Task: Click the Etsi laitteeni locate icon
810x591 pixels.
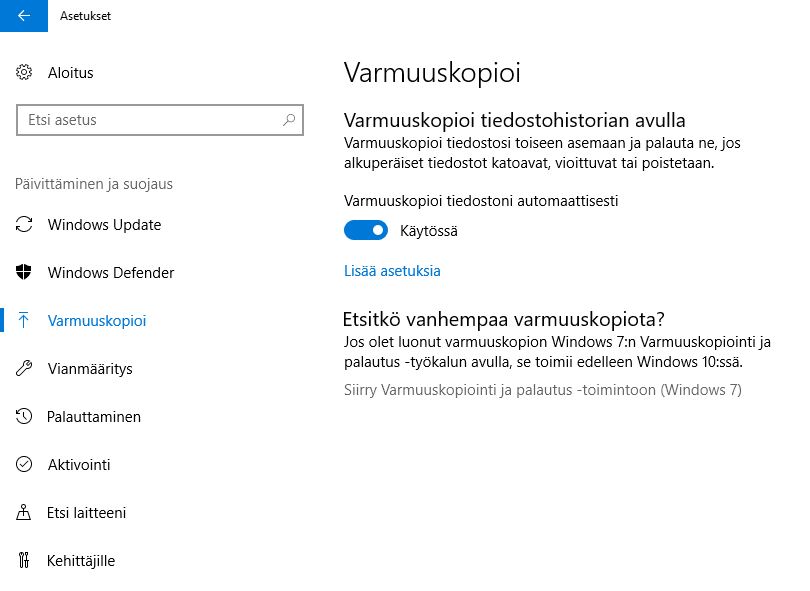Action: (25, 513)
